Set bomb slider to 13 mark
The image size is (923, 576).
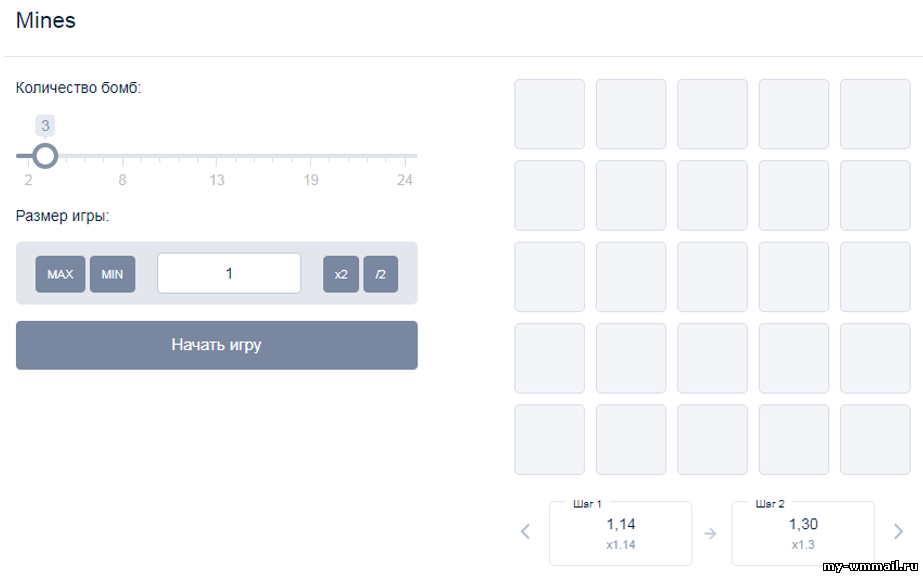[x=217, y=156]
